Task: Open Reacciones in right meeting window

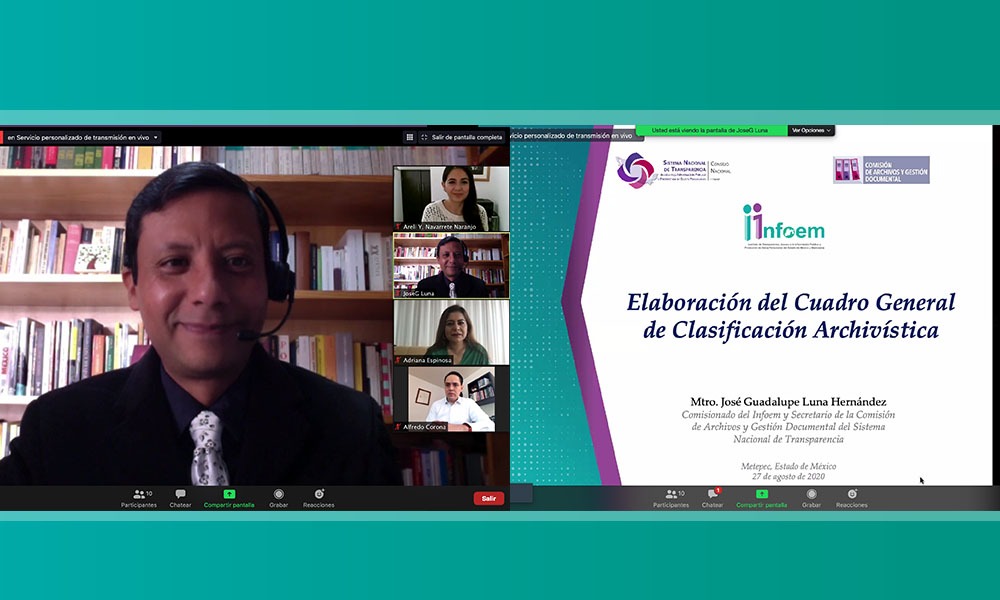Action: click(851, 497)
